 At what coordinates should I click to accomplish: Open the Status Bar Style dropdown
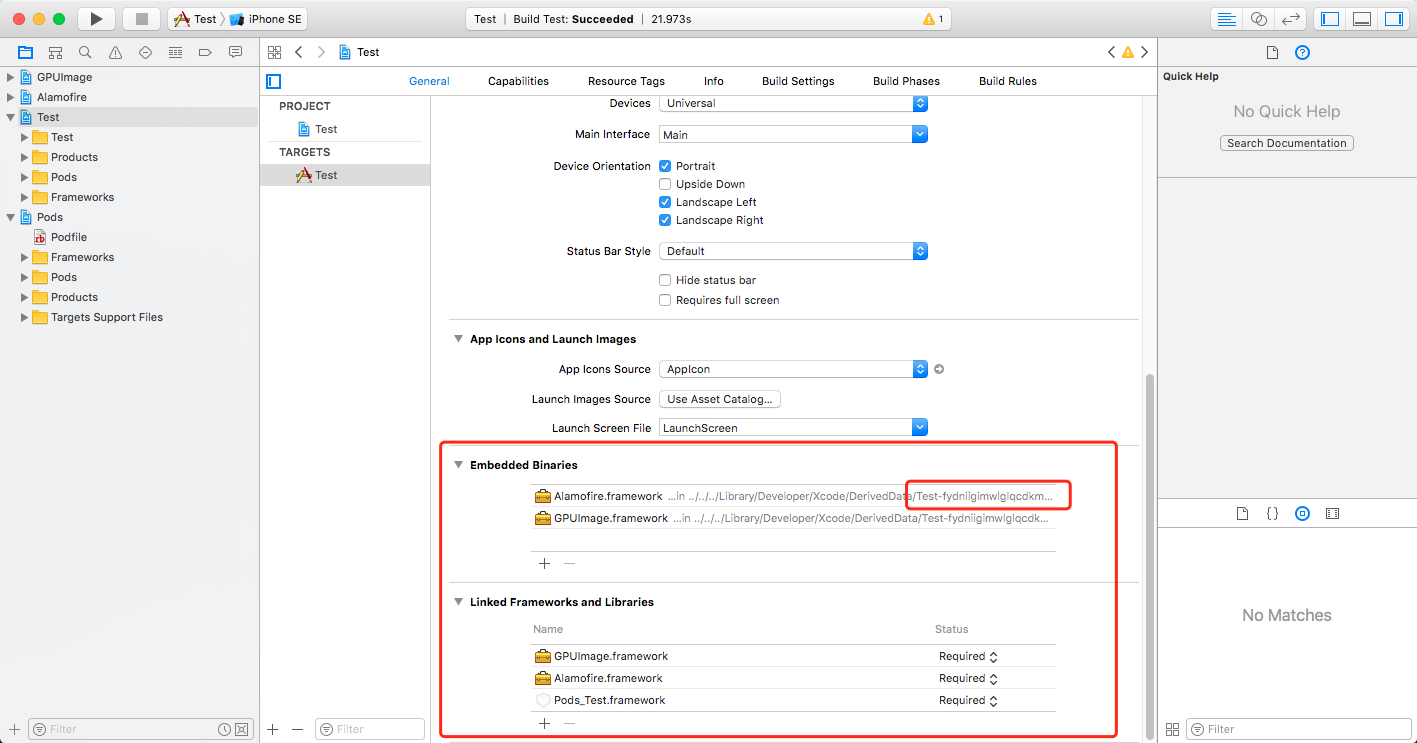coord(793,251)
